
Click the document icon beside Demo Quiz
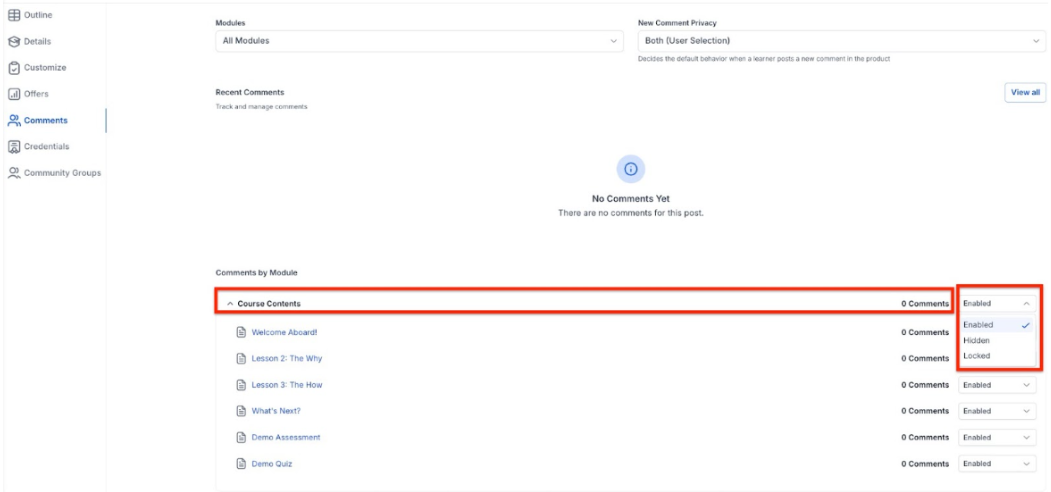pyautogui.click(x=241, y=464)
